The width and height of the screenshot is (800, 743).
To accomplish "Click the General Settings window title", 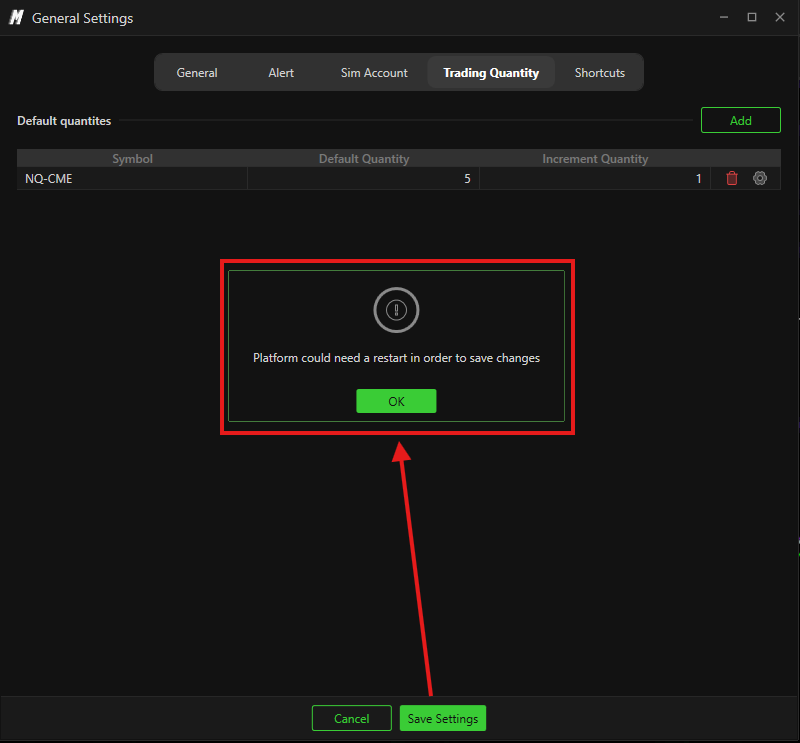I will 82,18.
